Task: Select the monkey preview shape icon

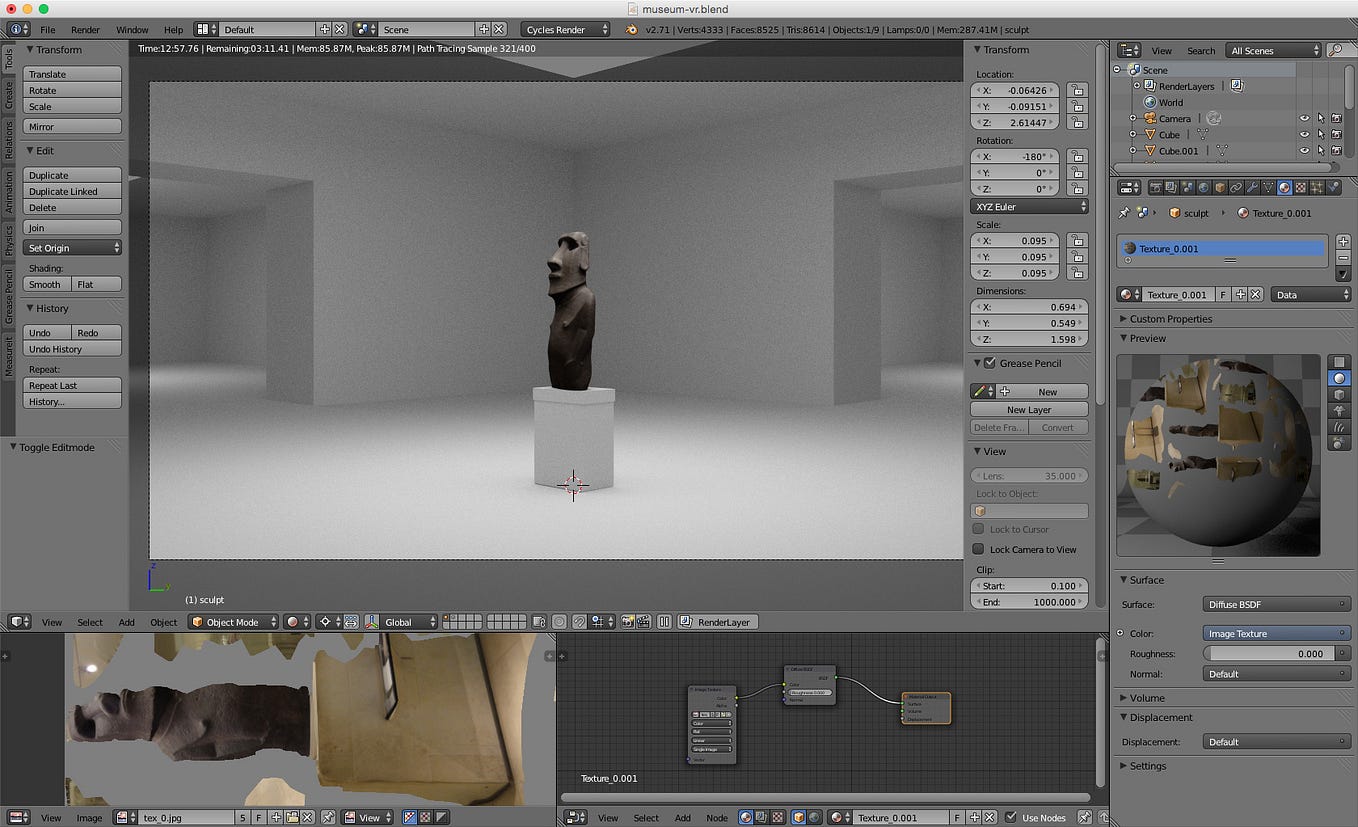Action: point(1340,411)
